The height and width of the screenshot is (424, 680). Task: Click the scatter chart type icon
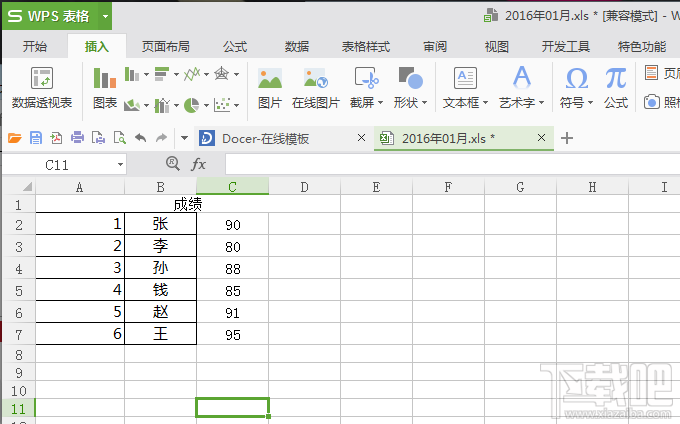point(222,105)
